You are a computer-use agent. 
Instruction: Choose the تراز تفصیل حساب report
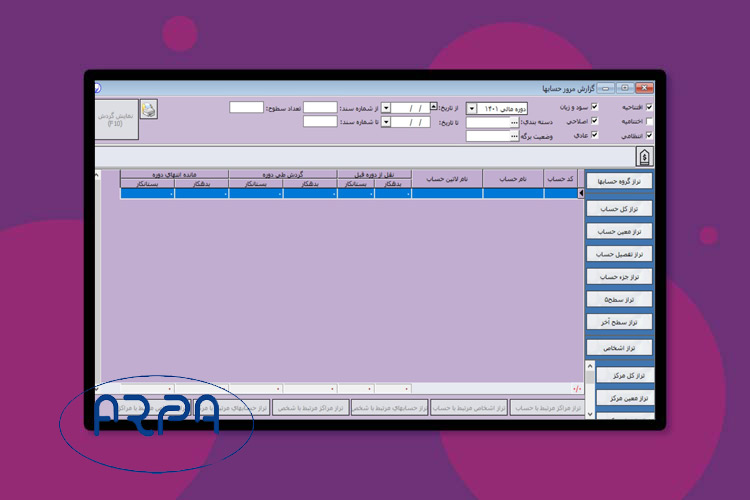tap(618, 255)
